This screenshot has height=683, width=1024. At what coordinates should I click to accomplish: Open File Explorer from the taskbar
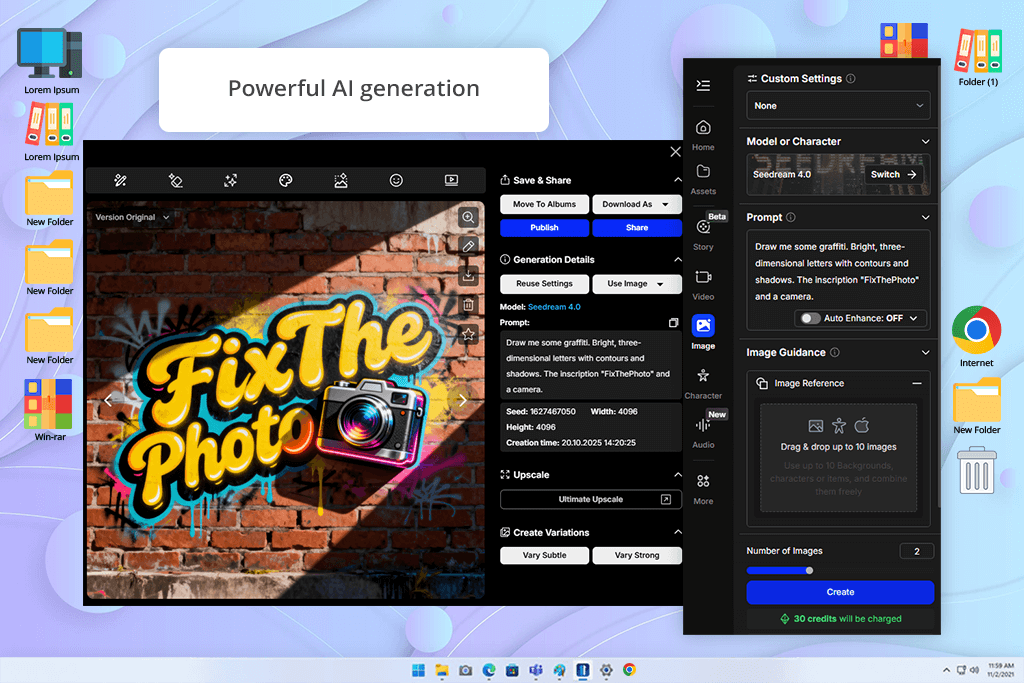[442, 671]
